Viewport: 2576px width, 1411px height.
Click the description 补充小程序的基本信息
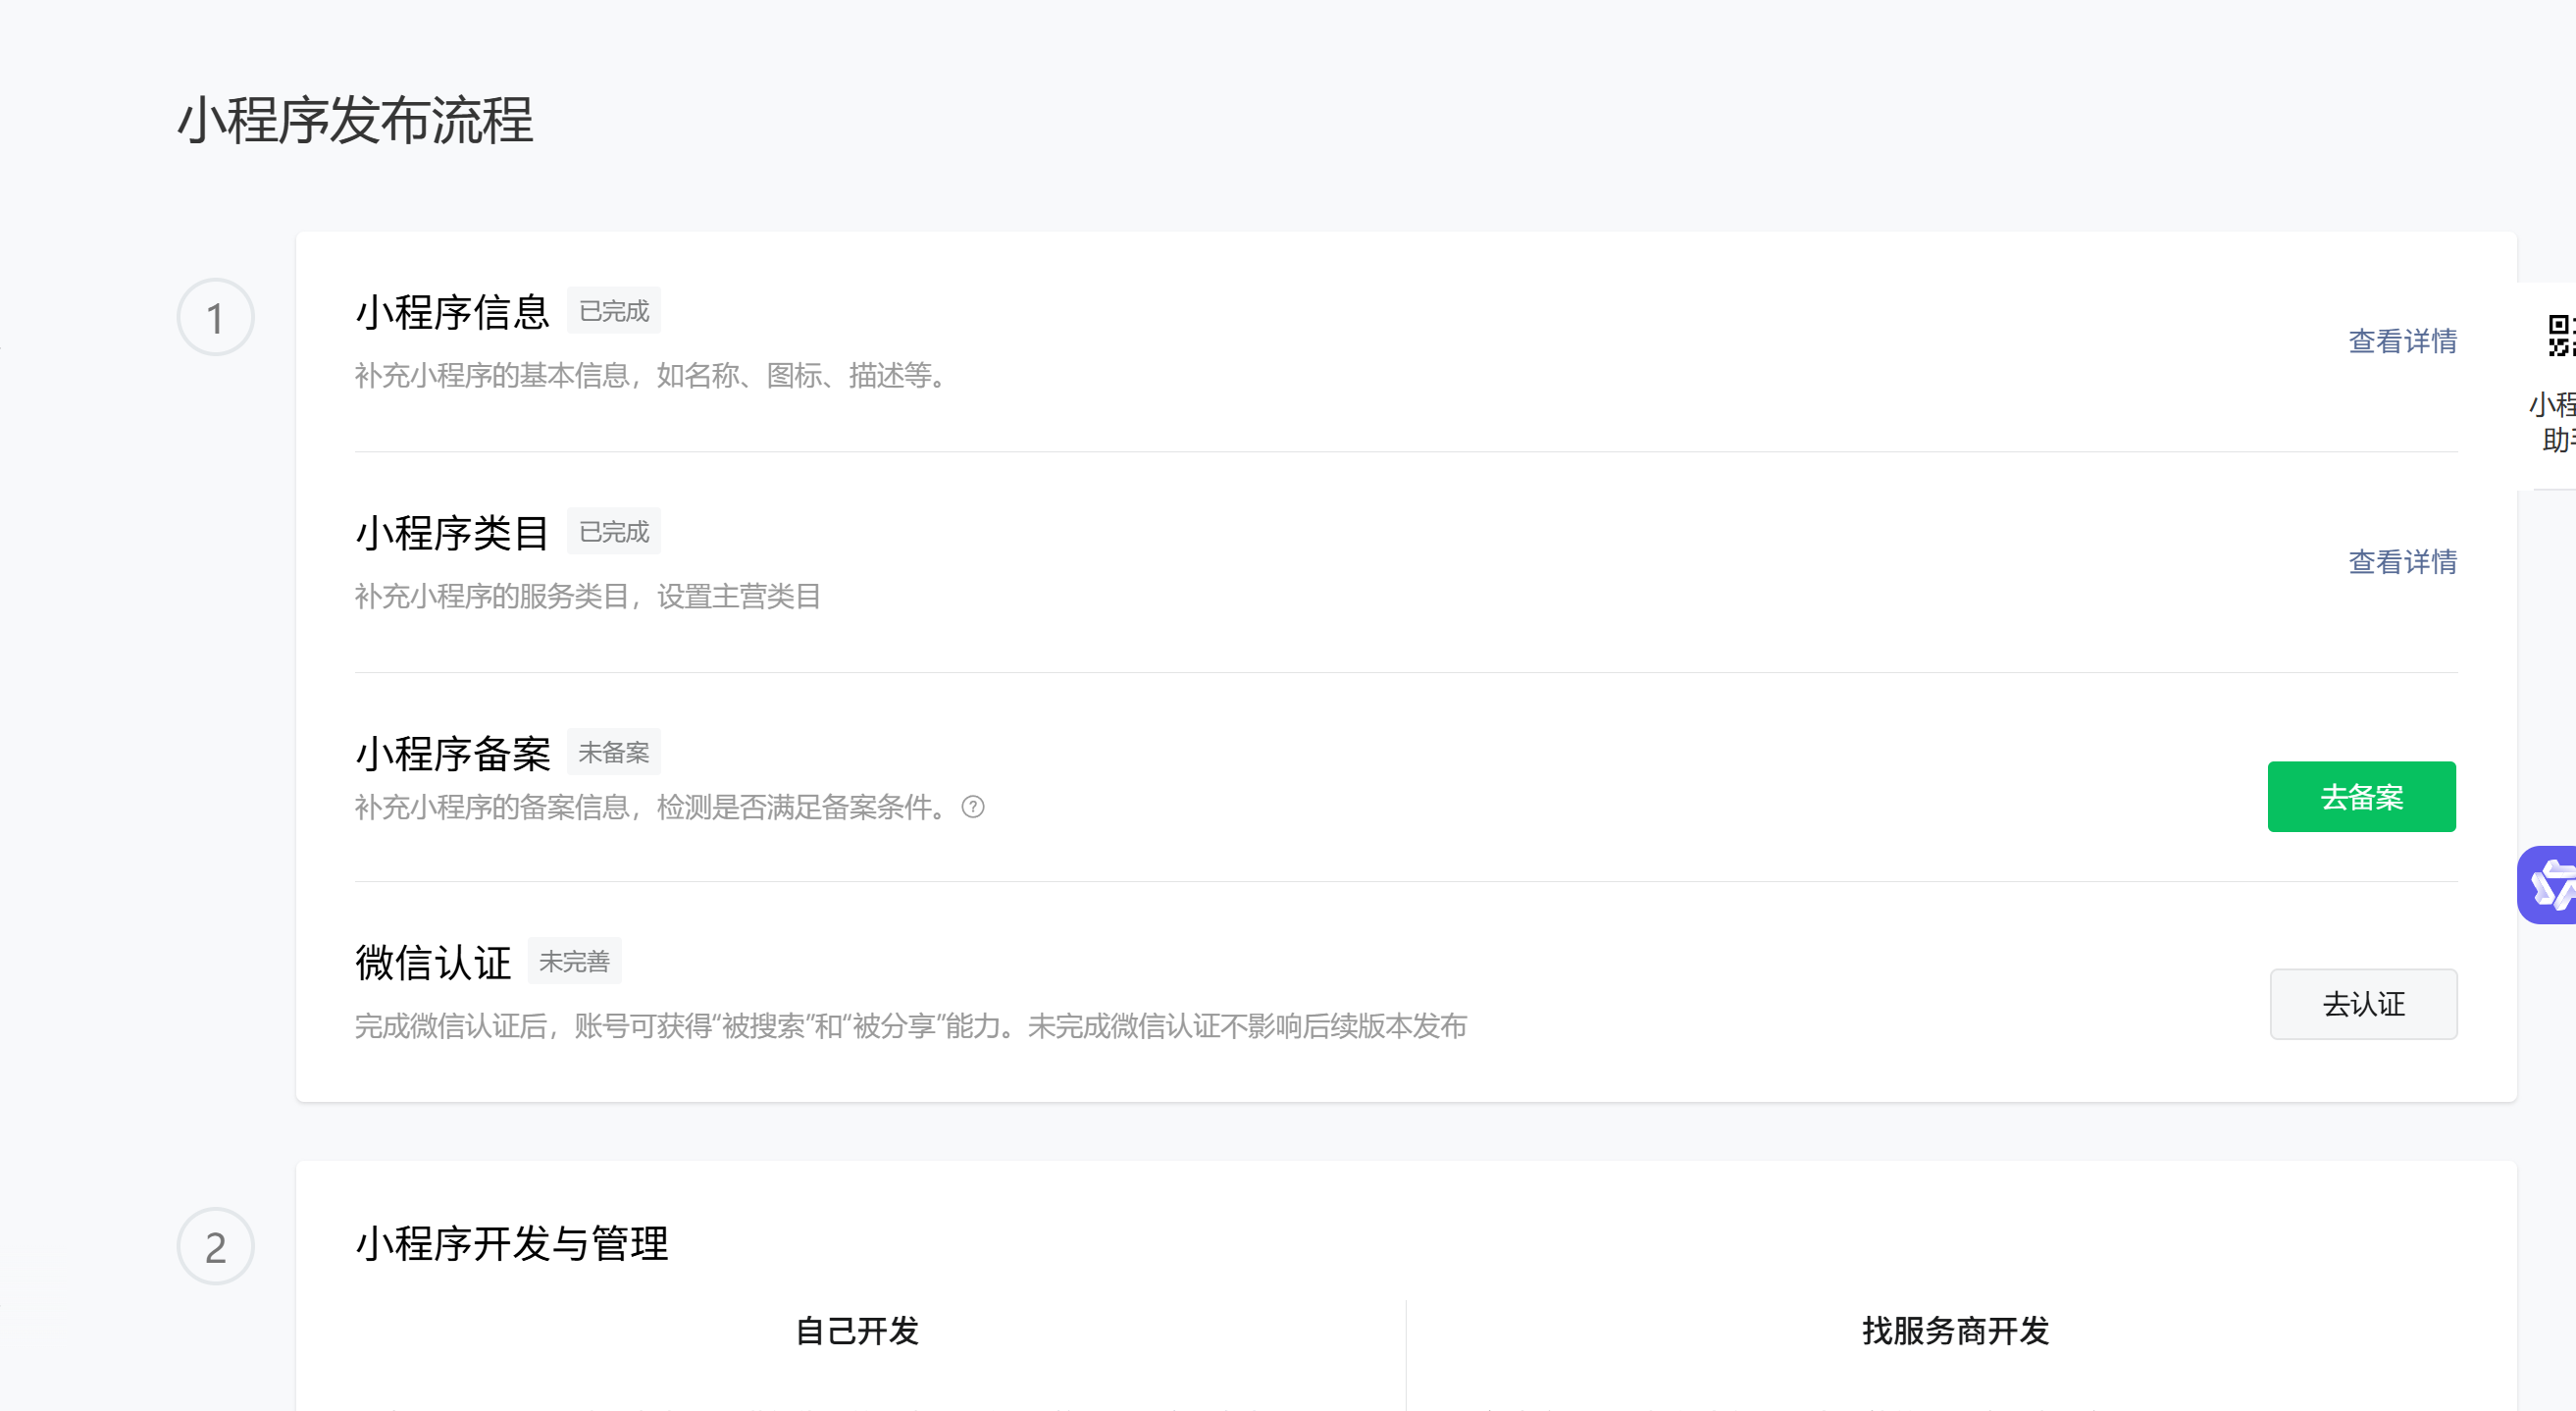(652, 376)
